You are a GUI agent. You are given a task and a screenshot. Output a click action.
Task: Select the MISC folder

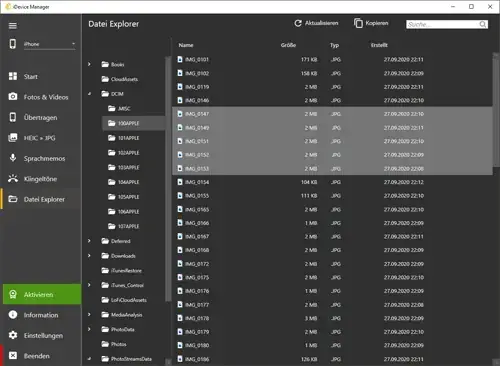click(x=119, y=108)
